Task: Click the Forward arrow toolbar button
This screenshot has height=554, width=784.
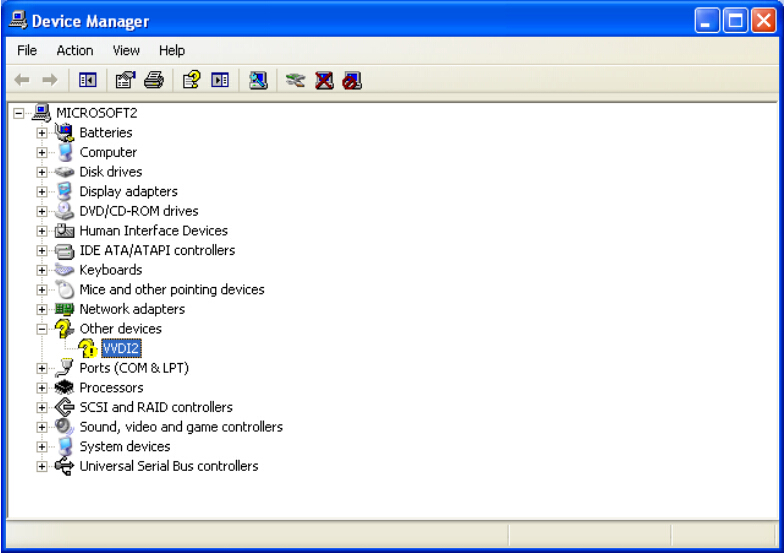Action: coord(50,80)
